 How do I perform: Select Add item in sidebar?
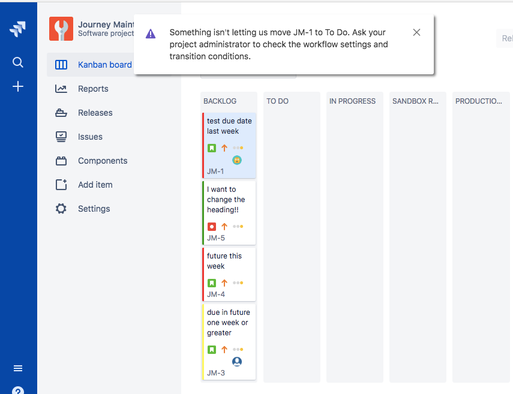[x=95, y=185]
